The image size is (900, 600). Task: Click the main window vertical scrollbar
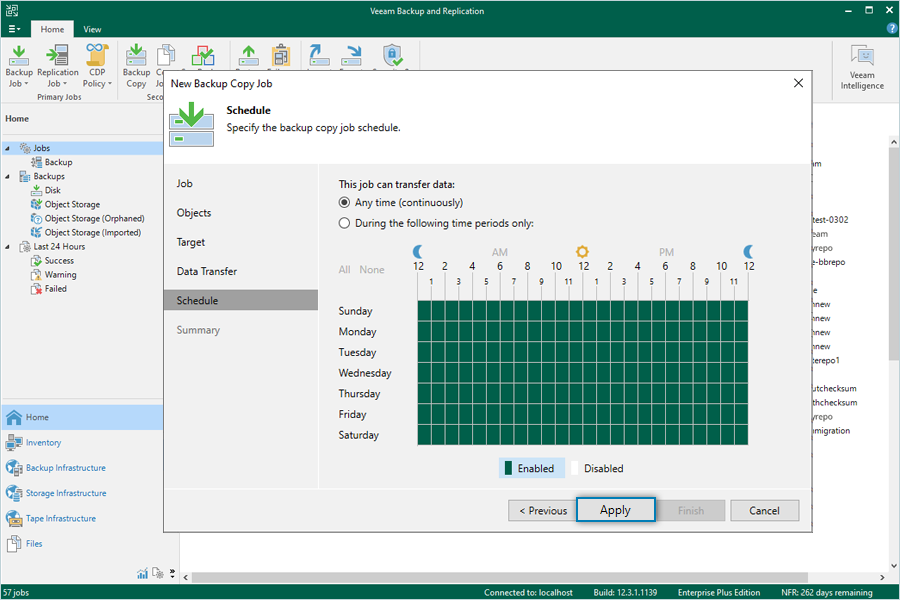(894, 253)
